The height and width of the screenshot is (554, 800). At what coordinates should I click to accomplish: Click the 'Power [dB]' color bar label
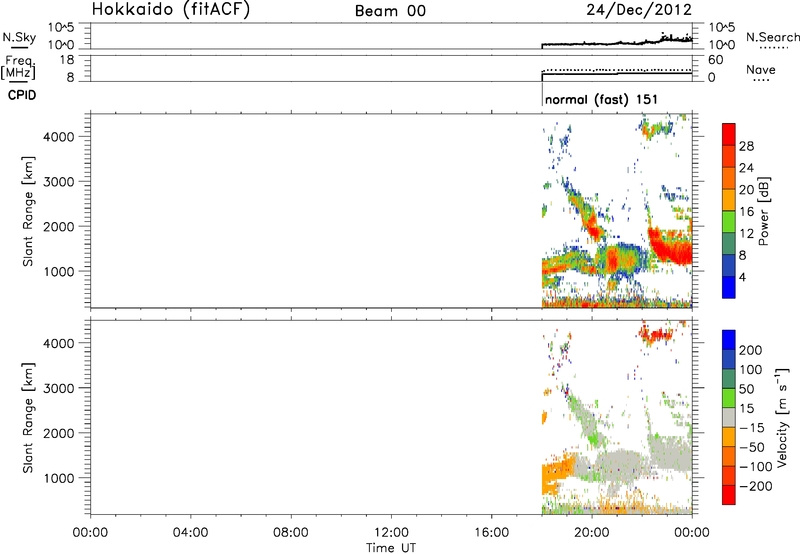point(763,211)
